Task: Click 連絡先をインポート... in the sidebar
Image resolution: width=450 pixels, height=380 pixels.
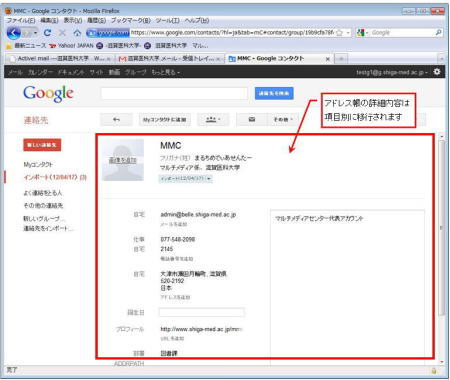Action: point(48,228)
